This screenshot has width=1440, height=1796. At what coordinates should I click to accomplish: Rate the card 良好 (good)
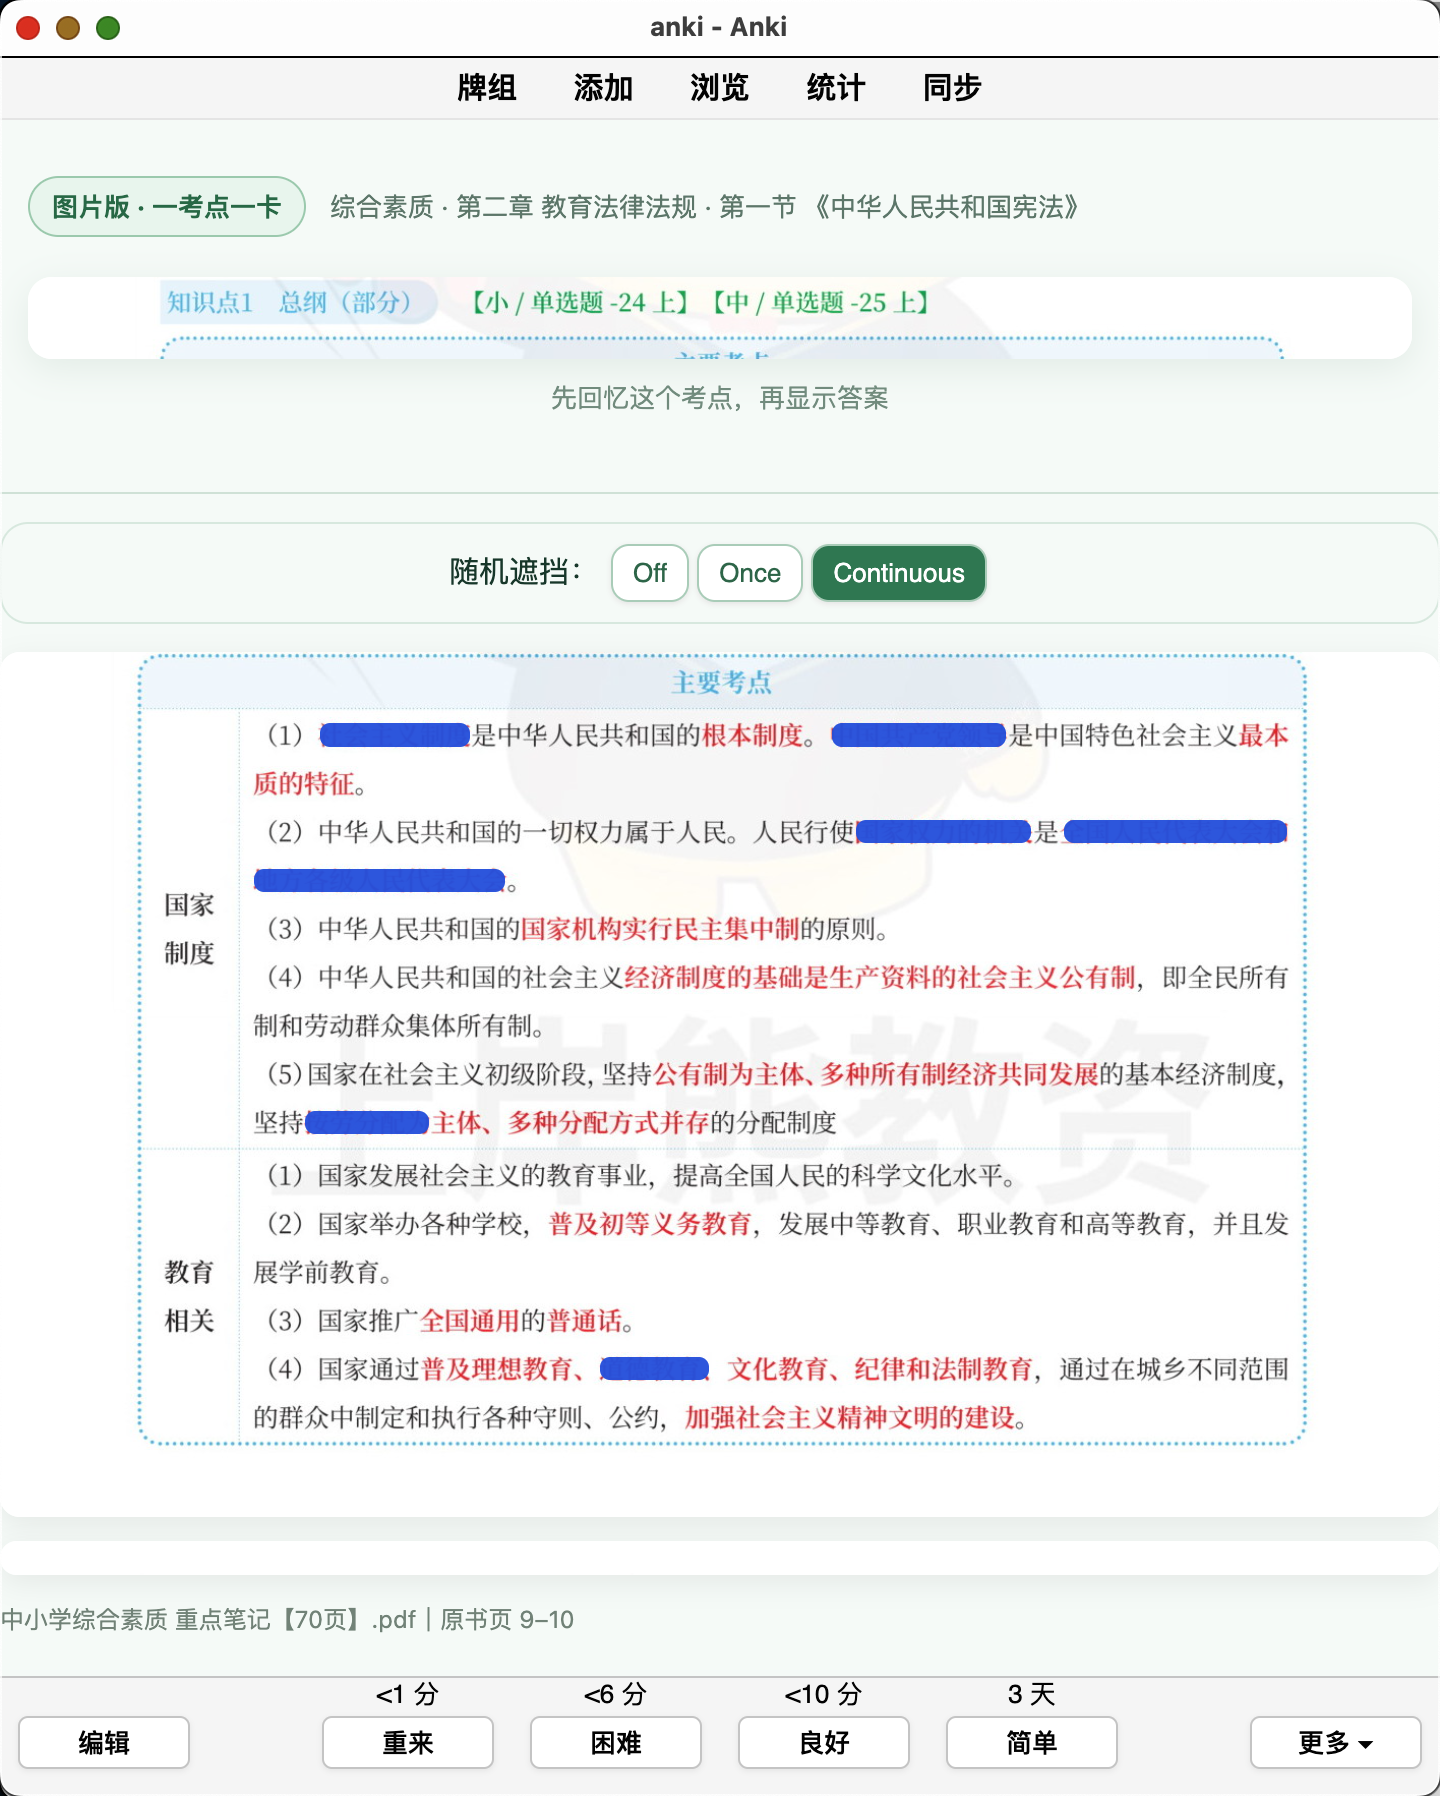pos(824,1743)
